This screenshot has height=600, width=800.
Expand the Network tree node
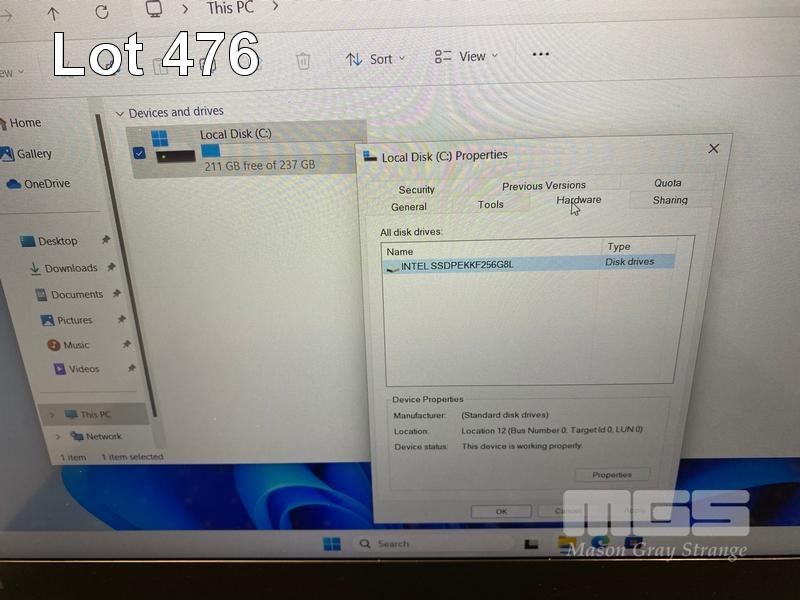[59, 436]
